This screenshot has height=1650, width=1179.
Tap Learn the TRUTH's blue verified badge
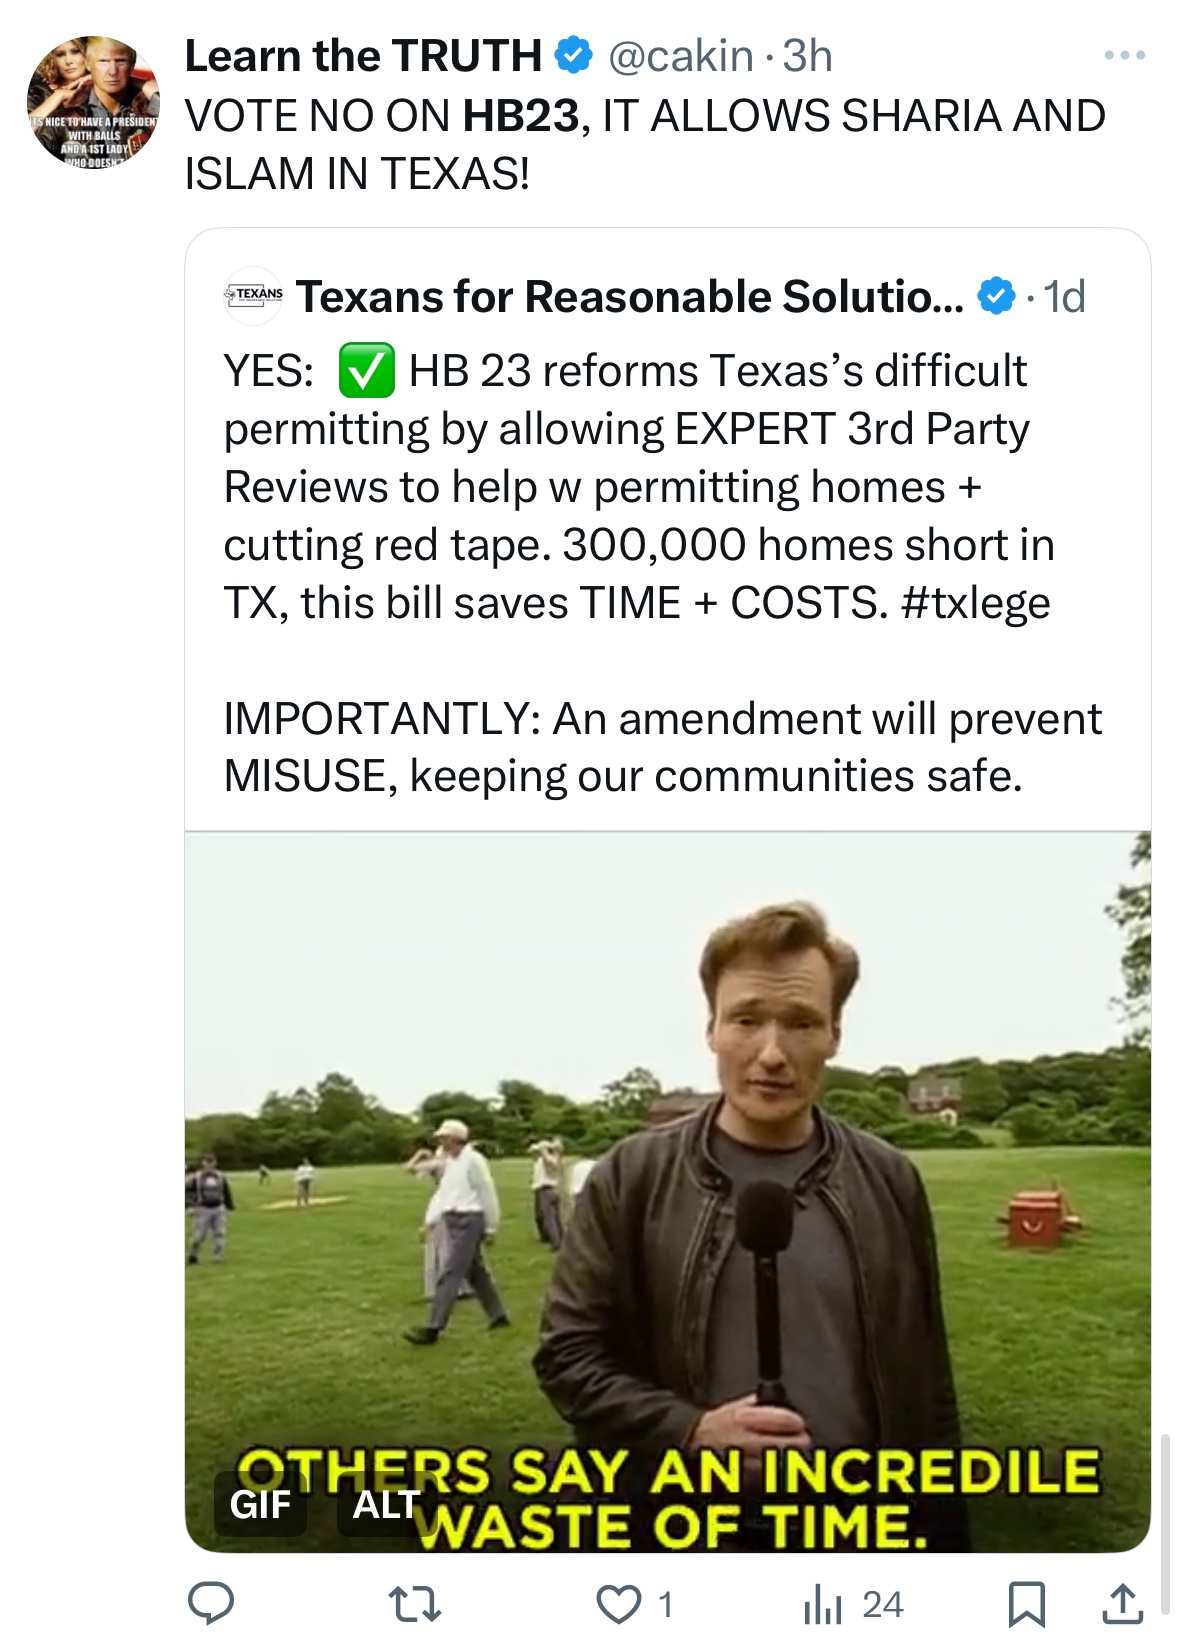(x=574, y=56)
